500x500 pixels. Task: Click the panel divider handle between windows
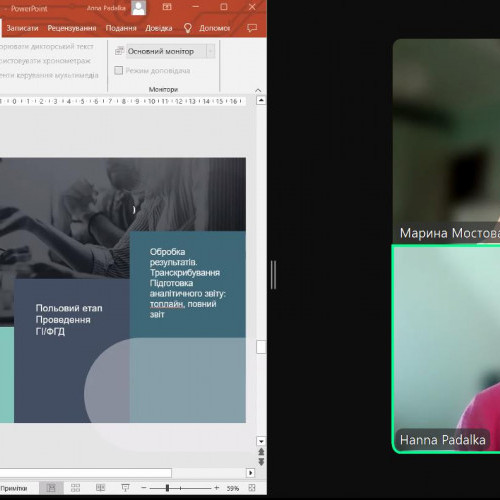pos(273,275)
